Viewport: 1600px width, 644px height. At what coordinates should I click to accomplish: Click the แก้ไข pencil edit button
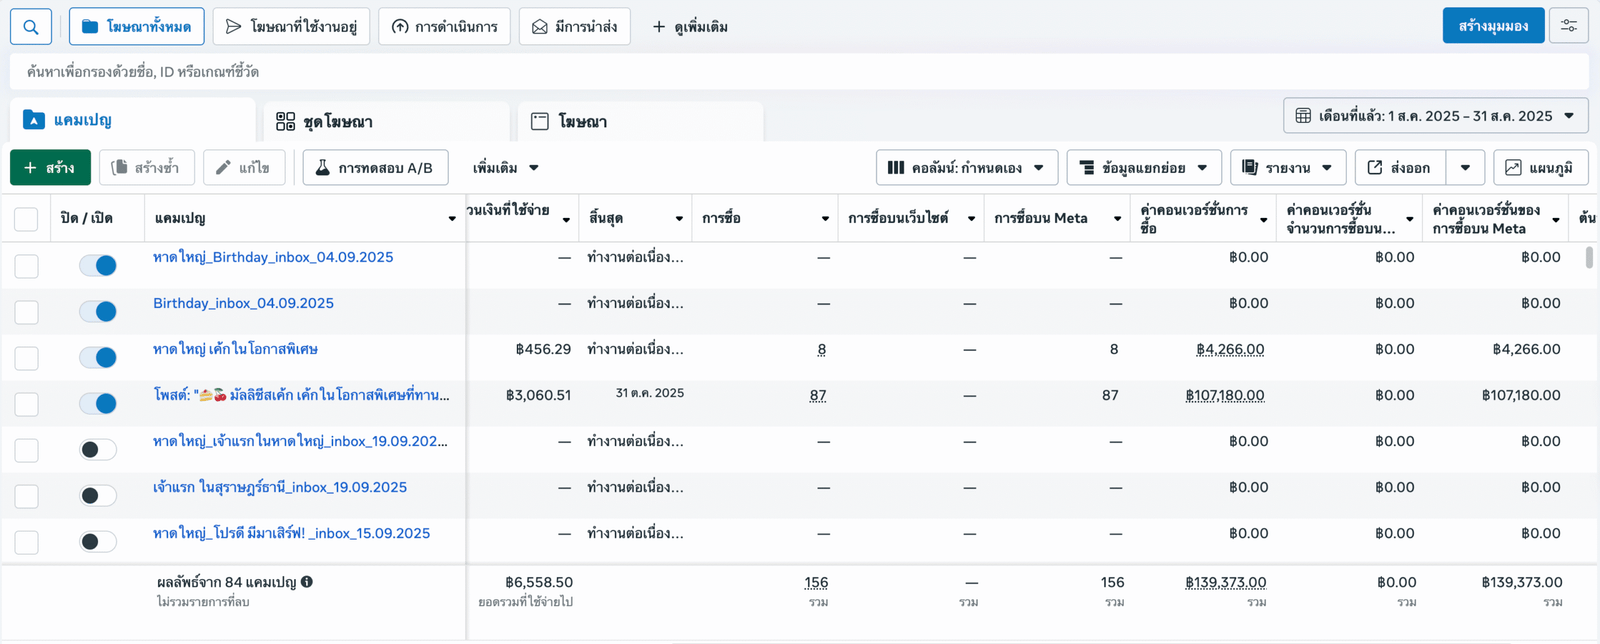click(x=244, y=168)
